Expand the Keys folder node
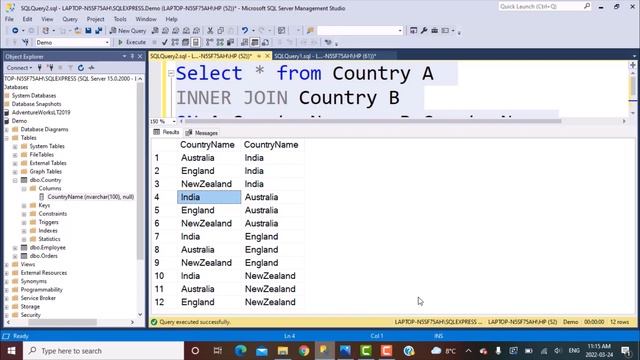The width and height of the screenshot is (640, 360). [24, 205]
